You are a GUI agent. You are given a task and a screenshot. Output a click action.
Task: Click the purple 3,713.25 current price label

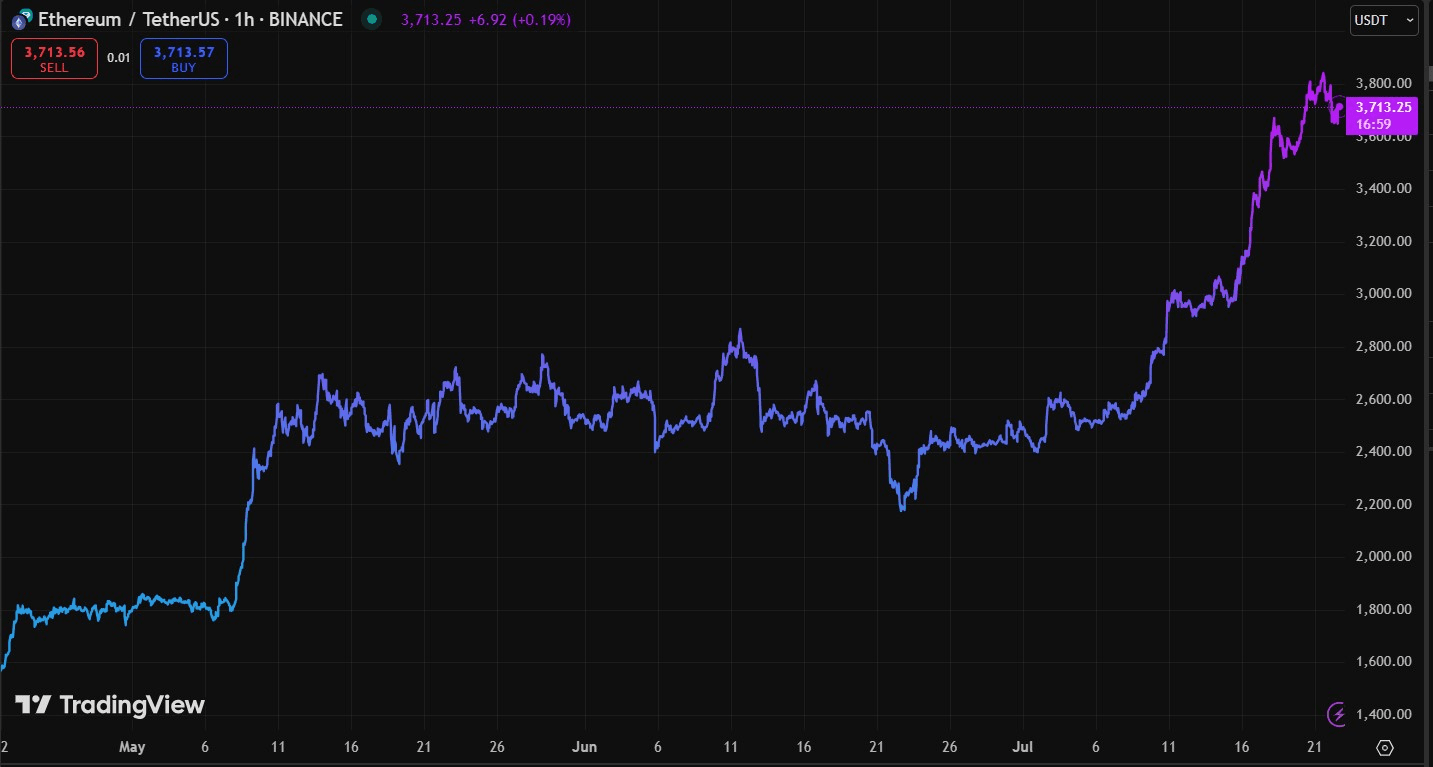pyautogui.click(x=1381, y=107)
